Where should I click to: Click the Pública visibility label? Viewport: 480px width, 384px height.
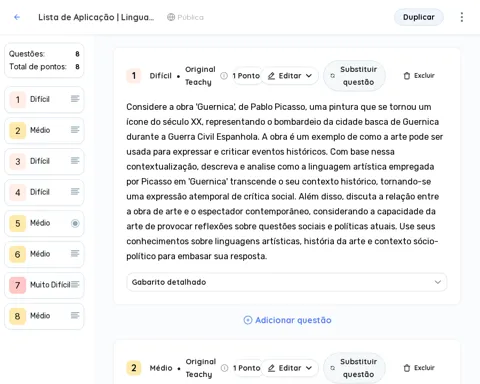coord(190,17)
